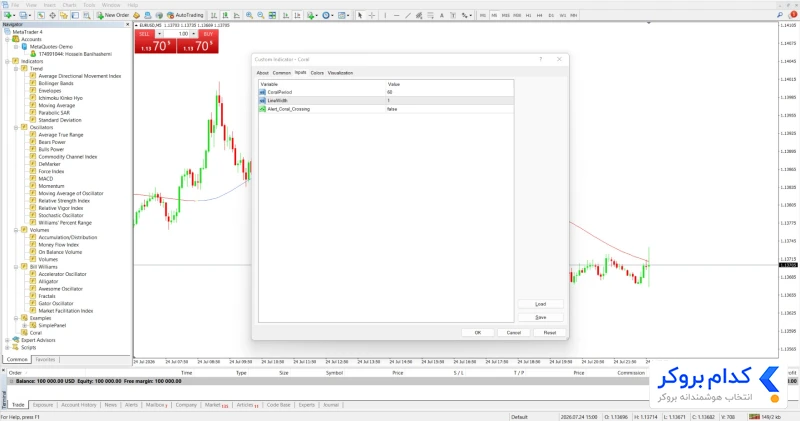Select the Crosshair tool
Image resolution: width=800 pixels, height=421 pixels.
371,15
